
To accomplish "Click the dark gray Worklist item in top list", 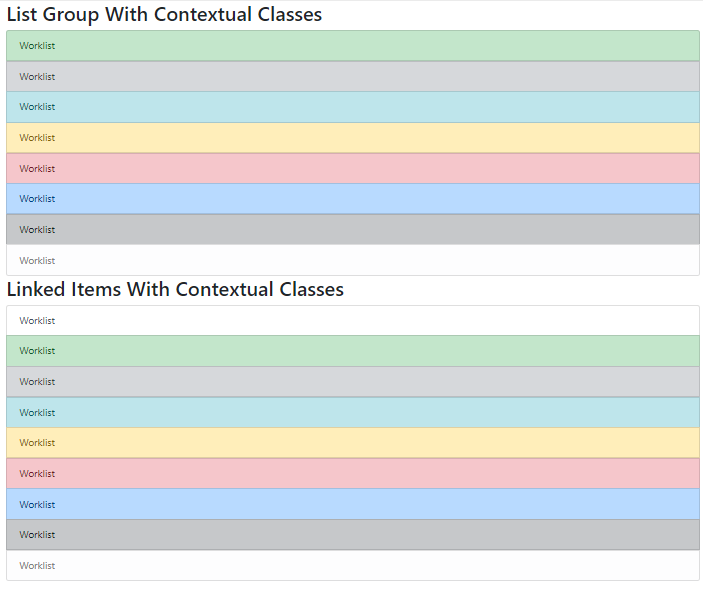I will point(353,229).
